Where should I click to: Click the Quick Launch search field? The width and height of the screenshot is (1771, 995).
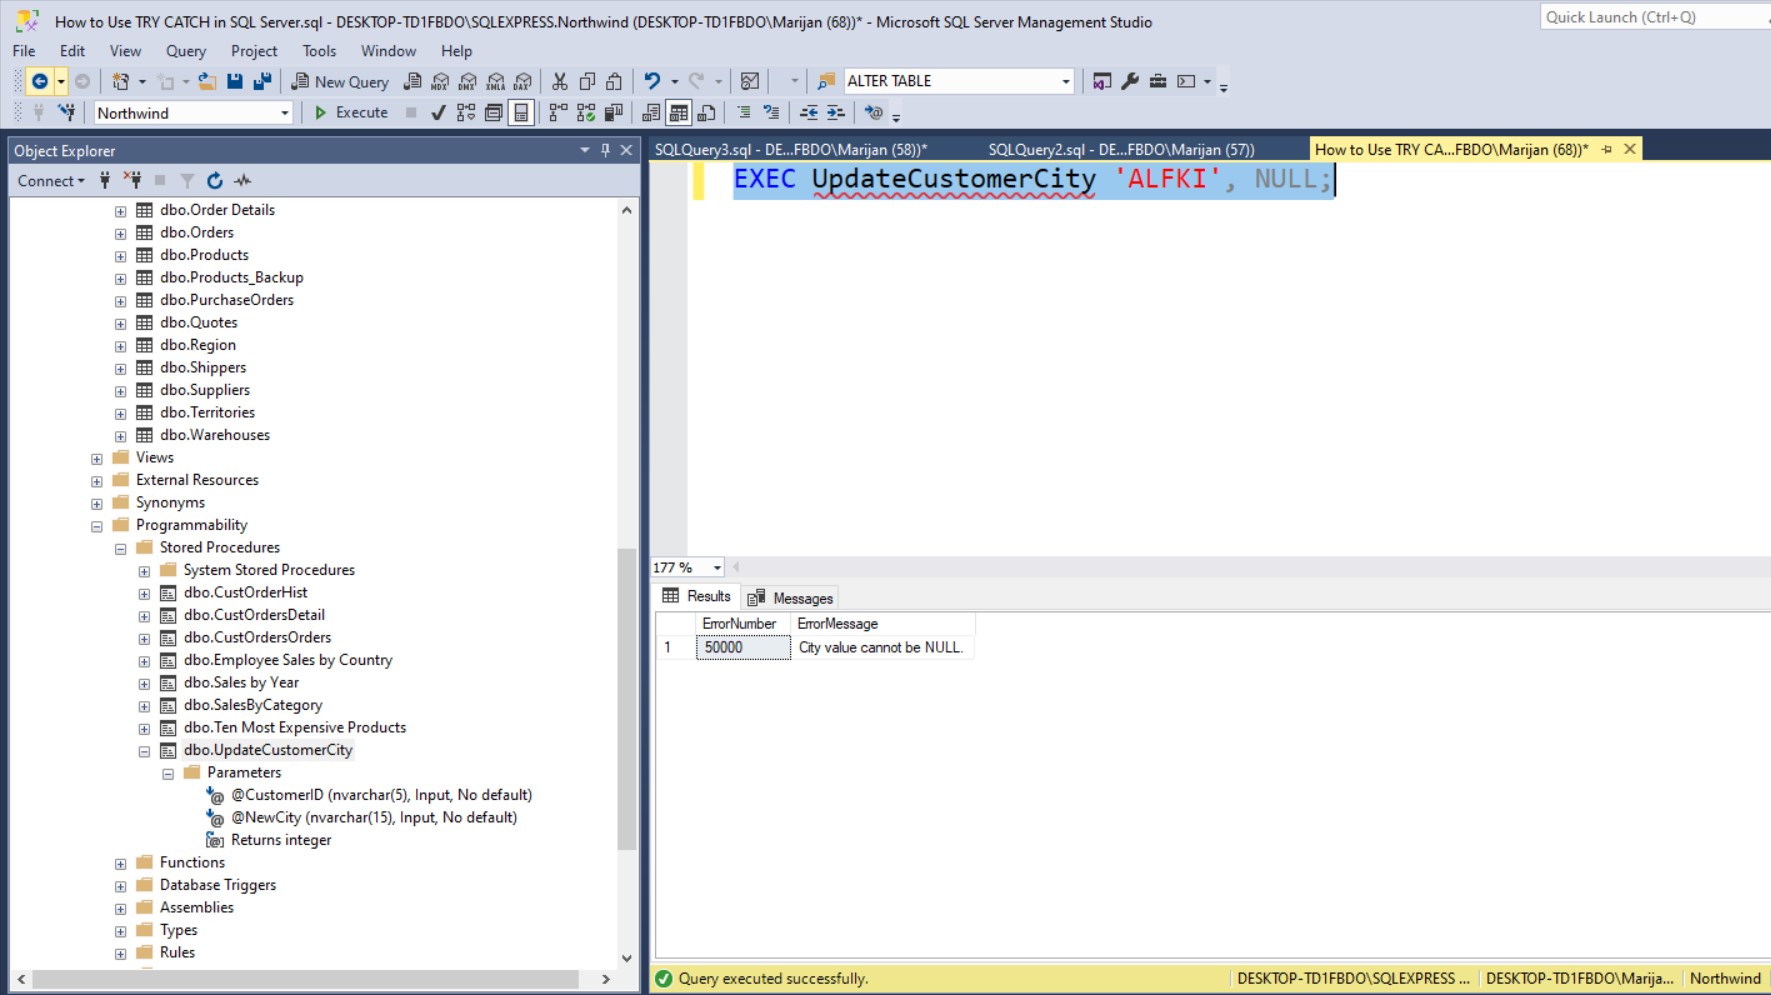click(x=1650, y=17)
